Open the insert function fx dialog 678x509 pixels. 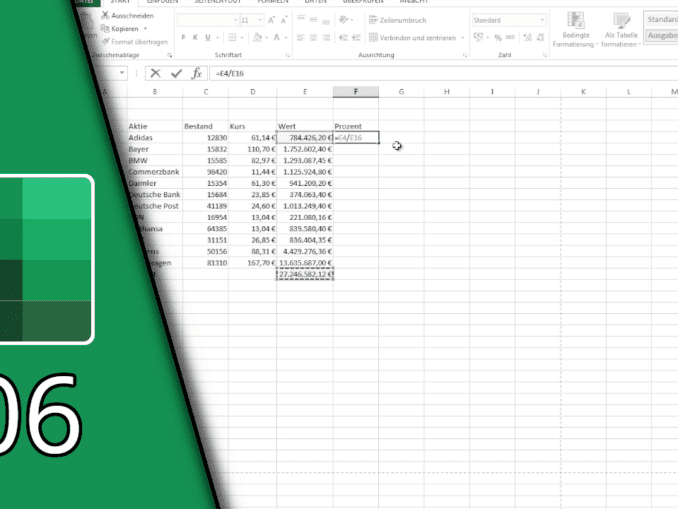point(197,74)
